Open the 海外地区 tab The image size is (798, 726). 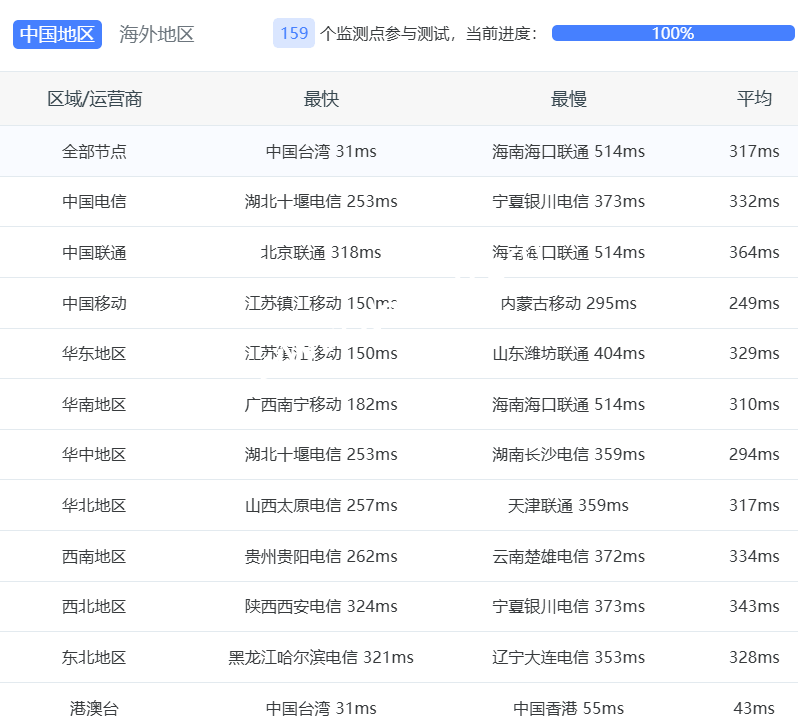(x=157, y=34)
